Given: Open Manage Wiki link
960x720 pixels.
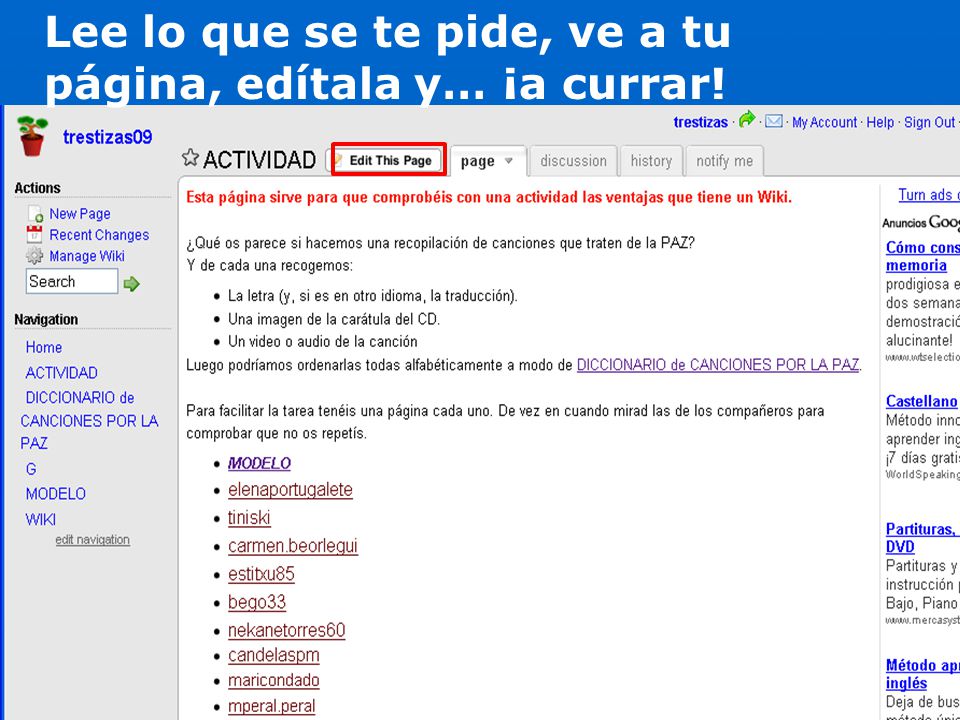Looking at the screenshot, I should [x=87, y=256].
